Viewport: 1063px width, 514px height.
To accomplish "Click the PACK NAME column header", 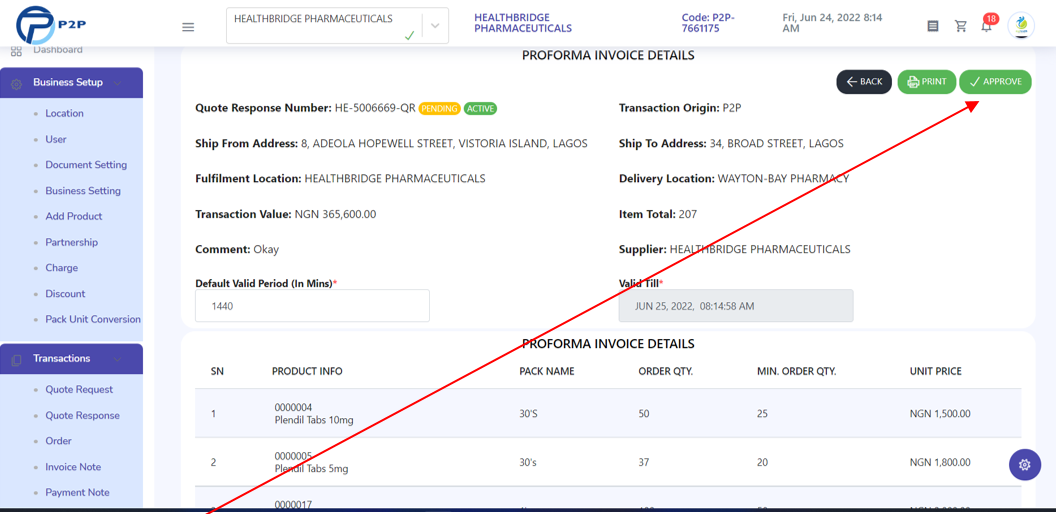I will [x=547, y=371].
